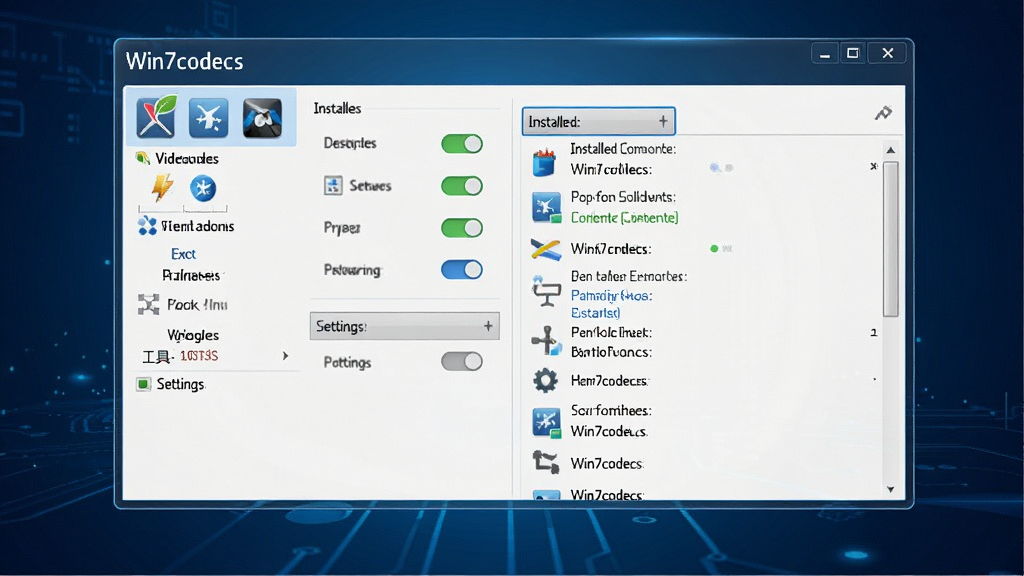
Task: Select the Ben tafien Eemortes monitor icon
Action: pos(545,291)
